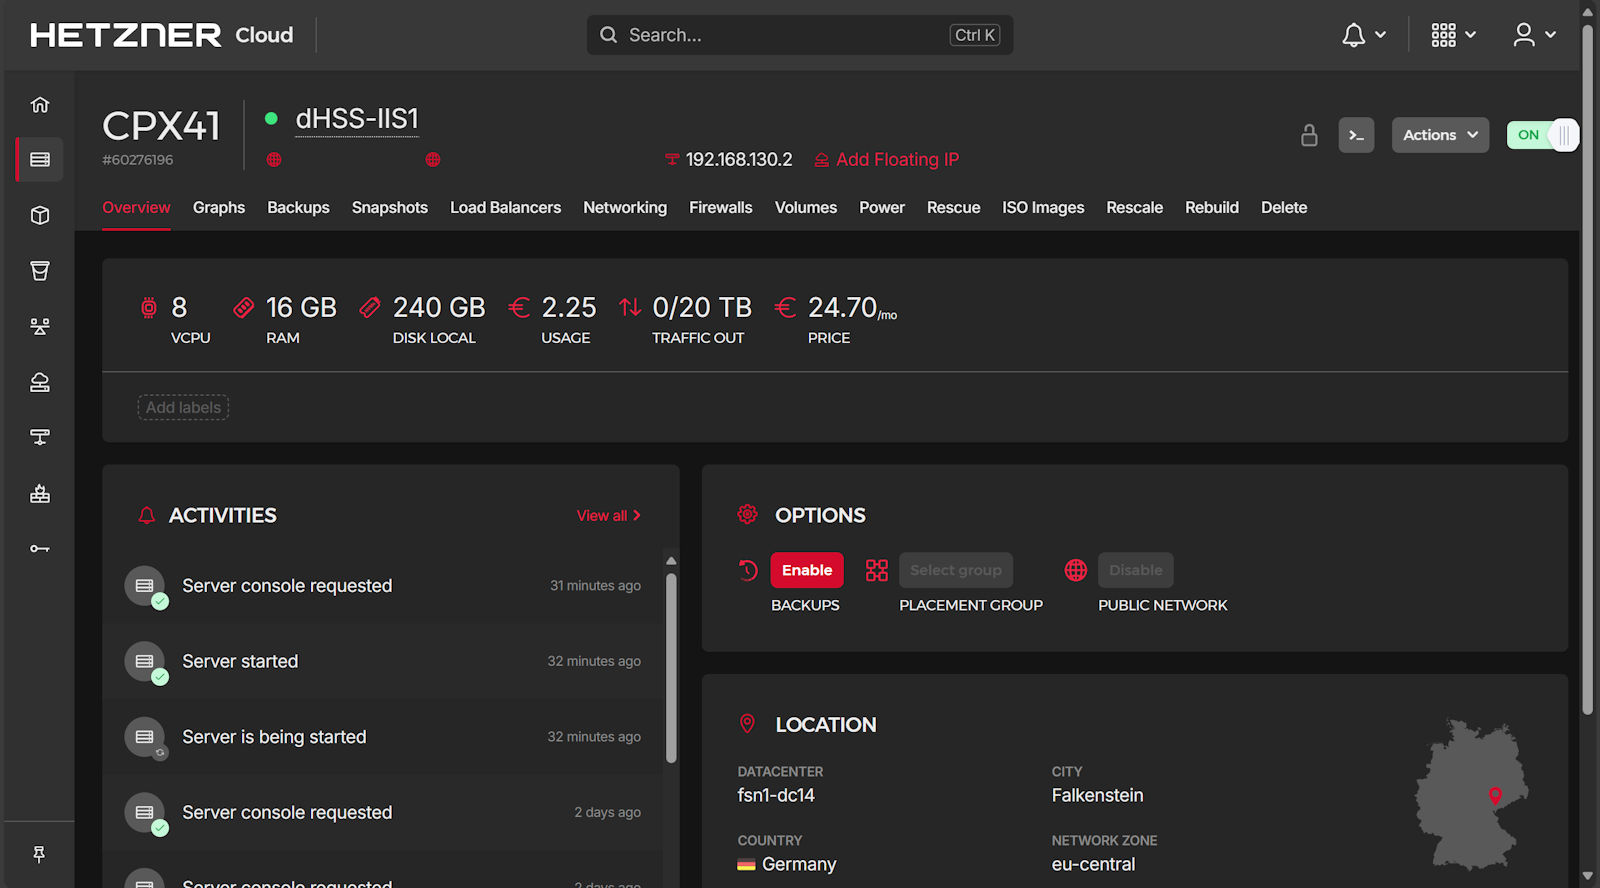Open the bucket storage sidebar icon

point(40,271)
